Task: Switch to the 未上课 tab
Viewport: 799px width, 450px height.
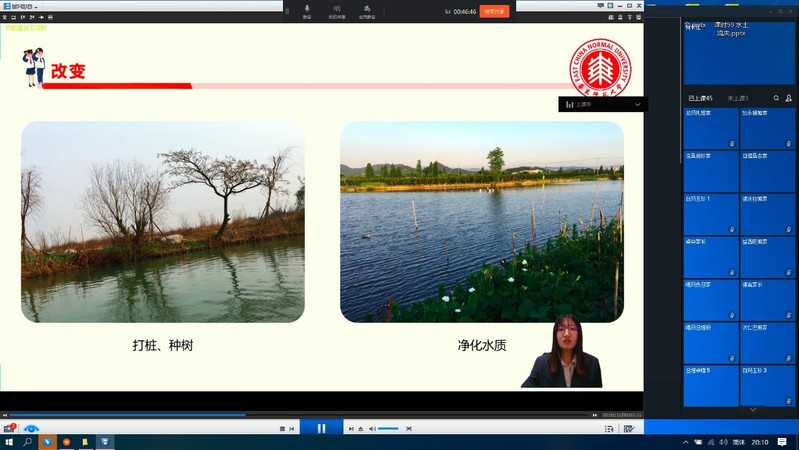Action: (738, 98)
